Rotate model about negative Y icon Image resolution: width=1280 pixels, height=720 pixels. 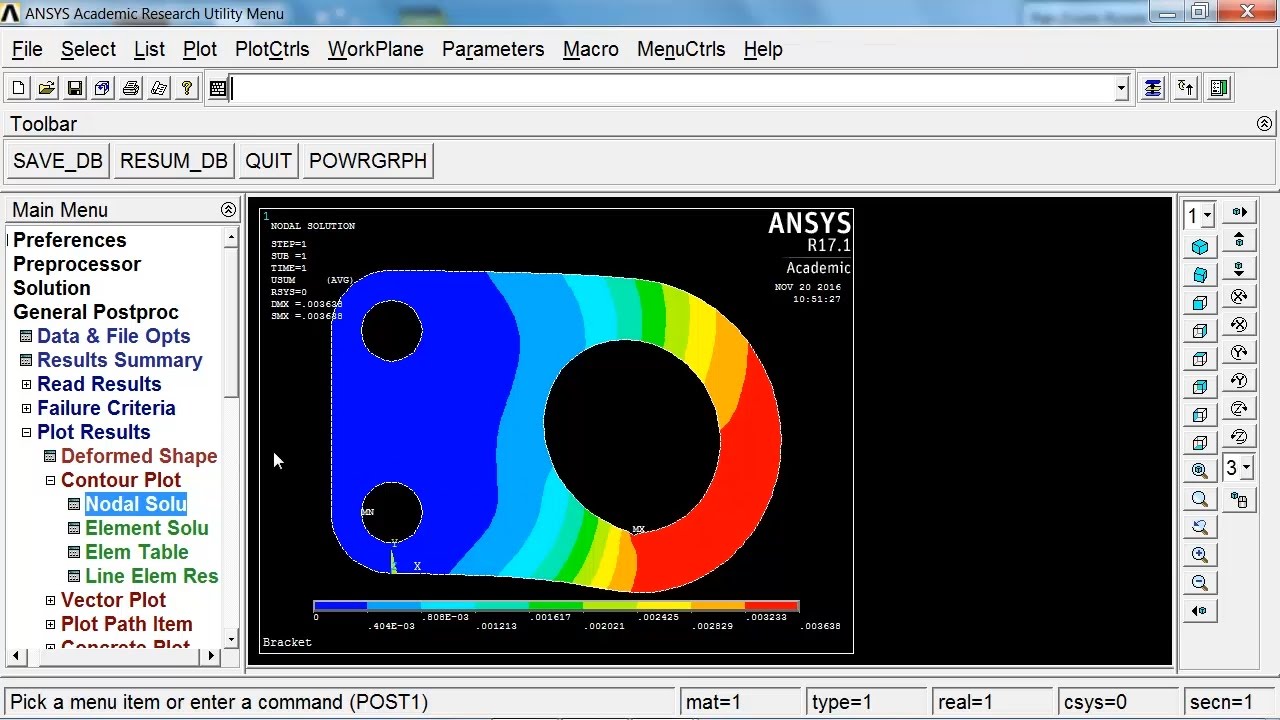(x=1240, y=381)
